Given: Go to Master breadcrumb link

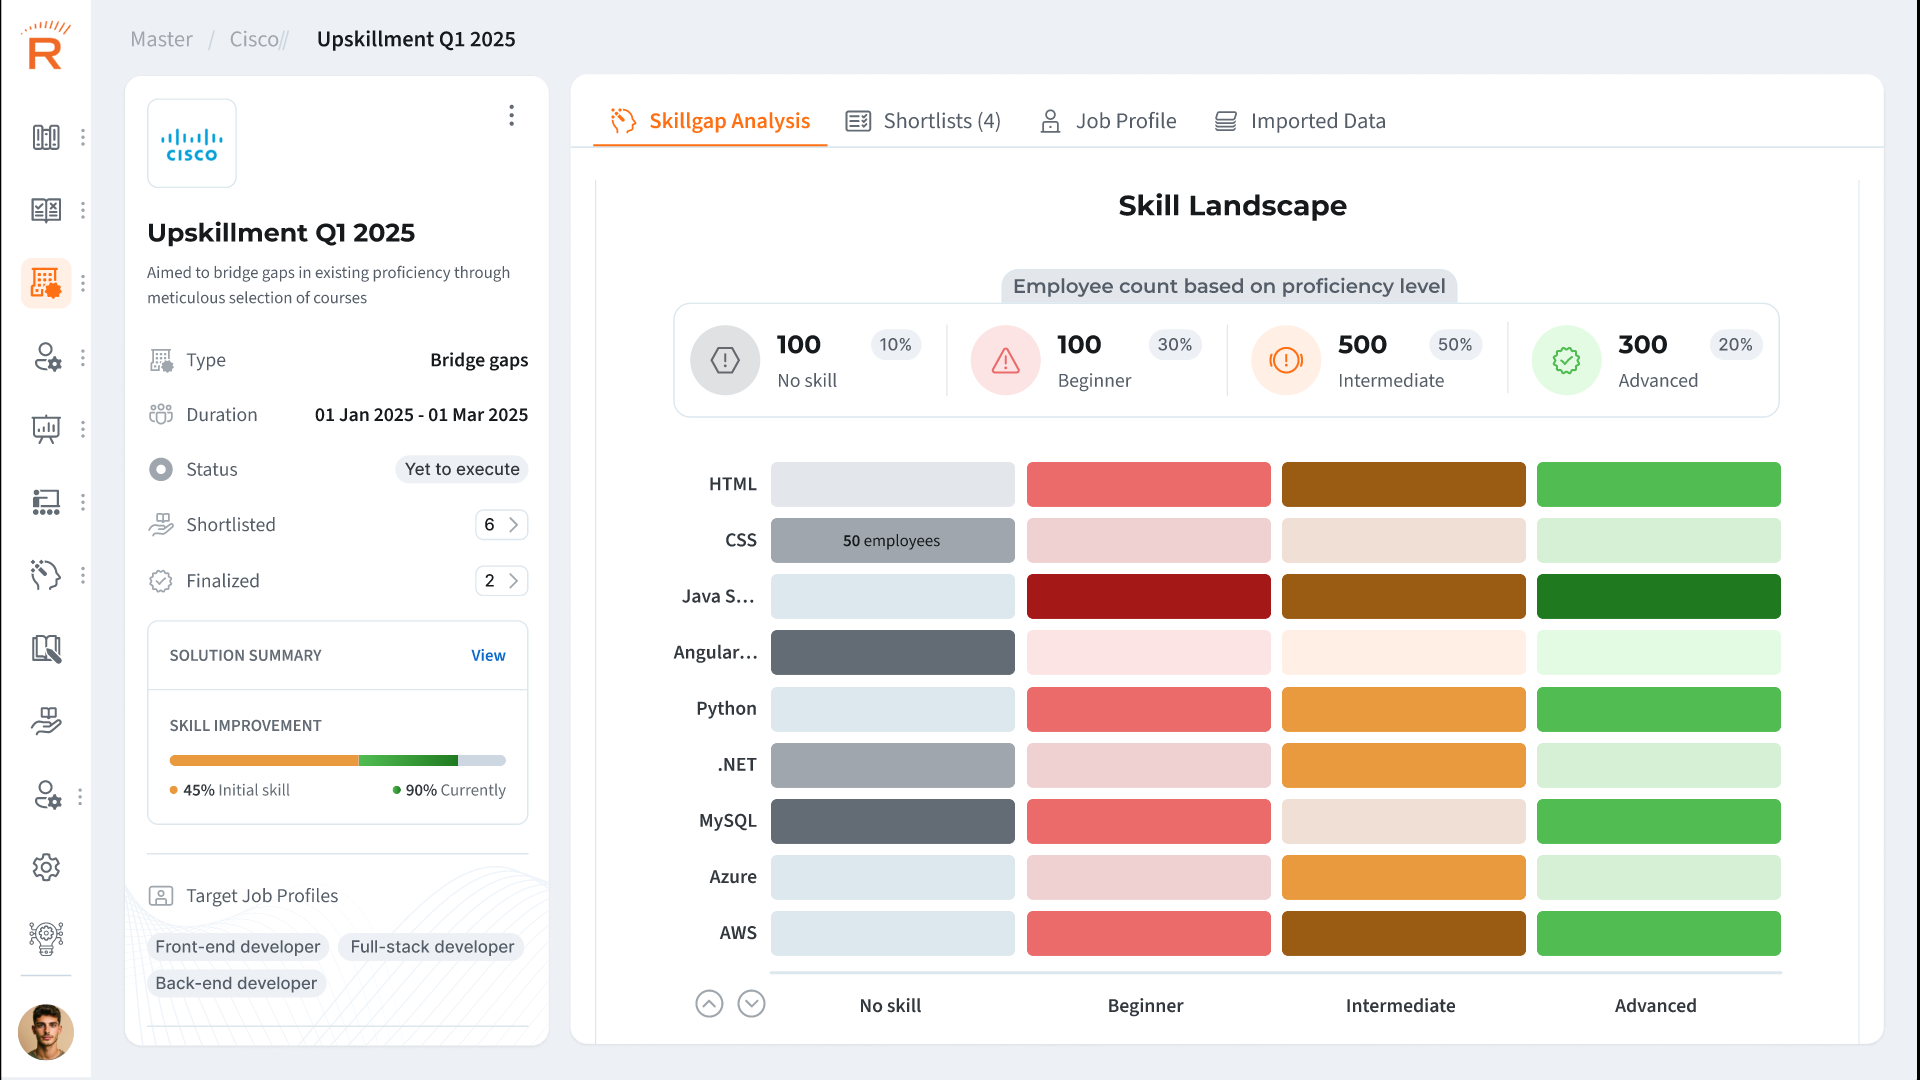Looking at the screenshot, I should [161, 39].
